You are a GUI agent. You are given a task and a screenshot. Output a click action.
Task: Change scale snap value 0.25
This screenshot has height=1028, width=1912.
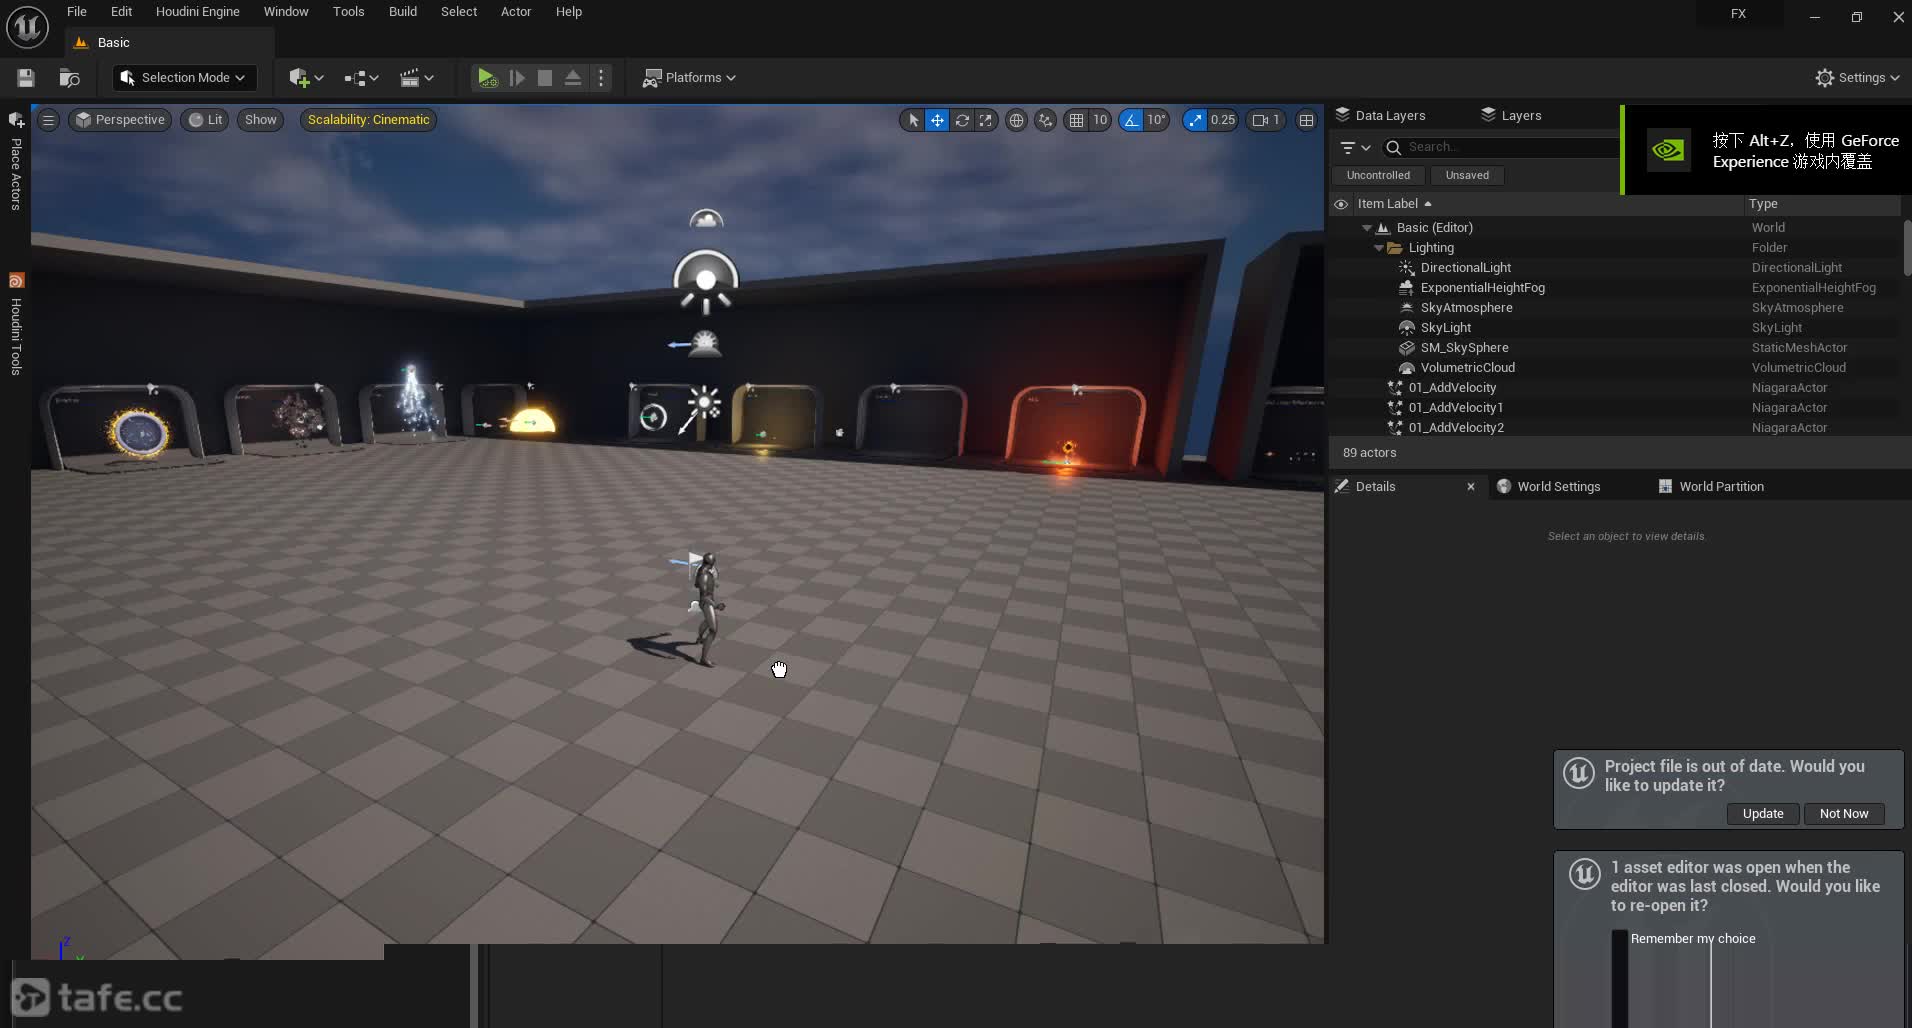[1223, 120]
